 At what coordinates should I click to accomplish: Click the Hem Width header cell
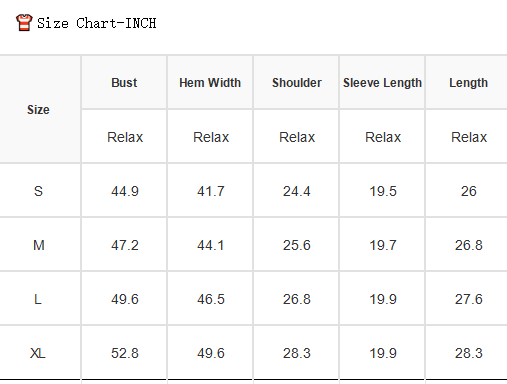[x=210, y=83]
